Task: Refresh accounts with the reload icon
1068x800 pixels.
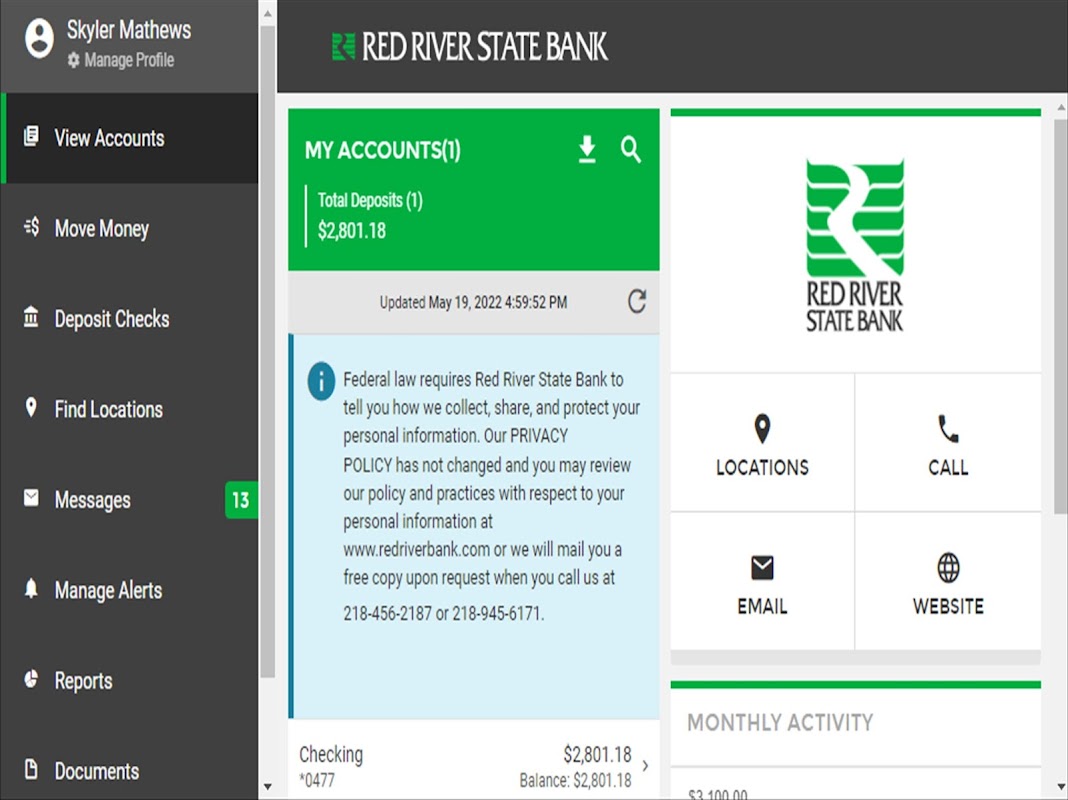Action: [637, 302]
